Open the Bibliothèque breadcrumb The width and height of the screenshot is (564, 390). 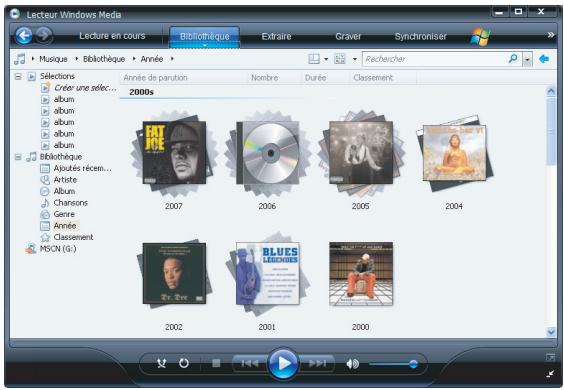(104, 59)
